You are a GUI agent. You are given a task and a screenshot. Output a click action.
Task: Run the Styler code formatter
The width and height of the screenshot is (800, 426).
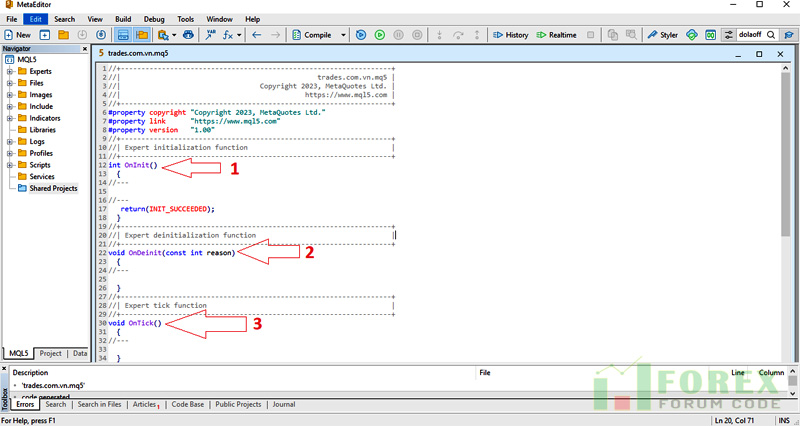(662, 35)
